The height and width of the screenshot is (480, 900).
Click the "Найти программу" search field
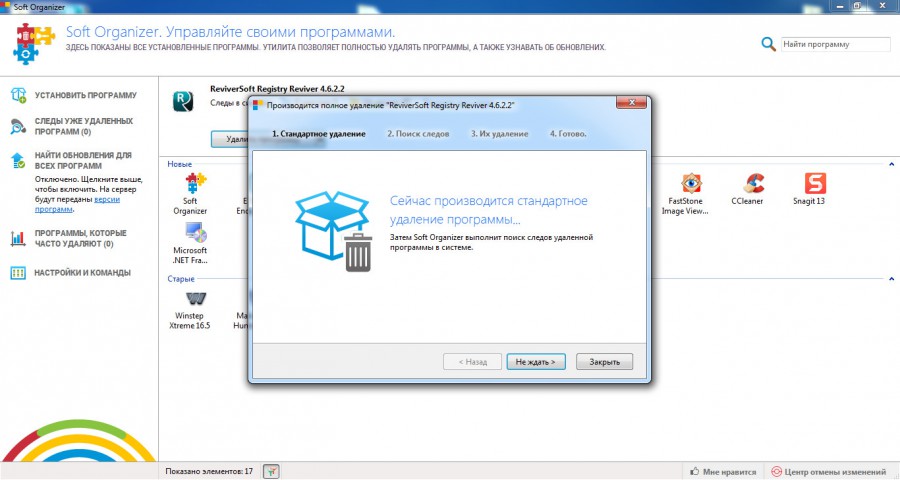pyautogui.click(x=834, y=44)
